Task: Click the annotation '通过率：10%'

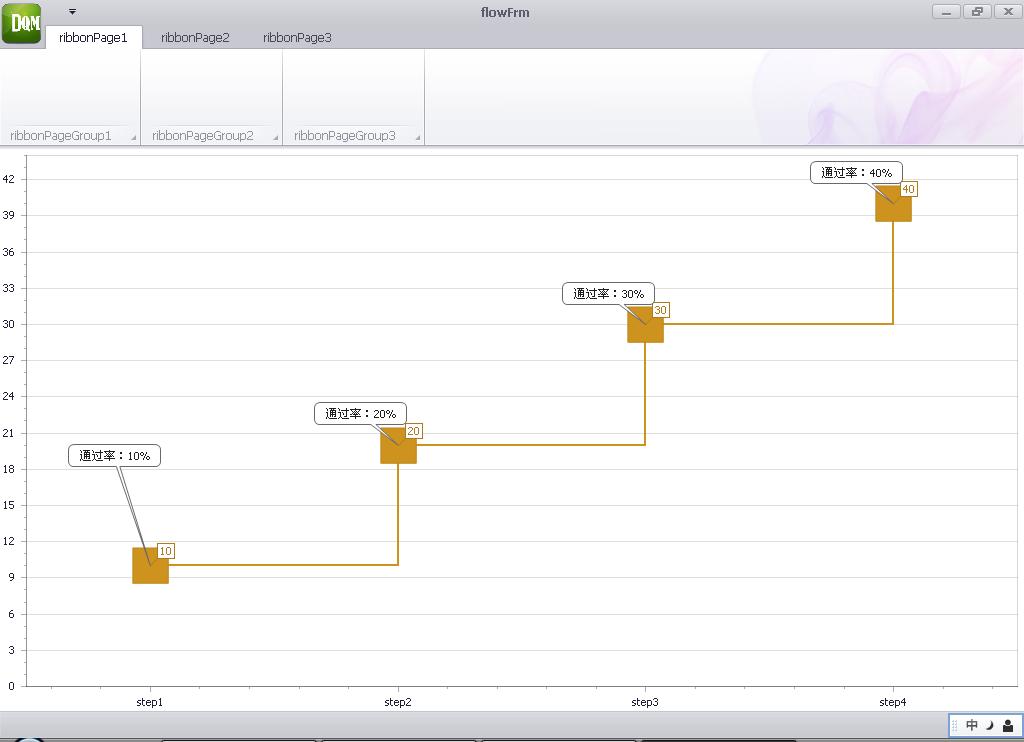Action: coord(114,455)
